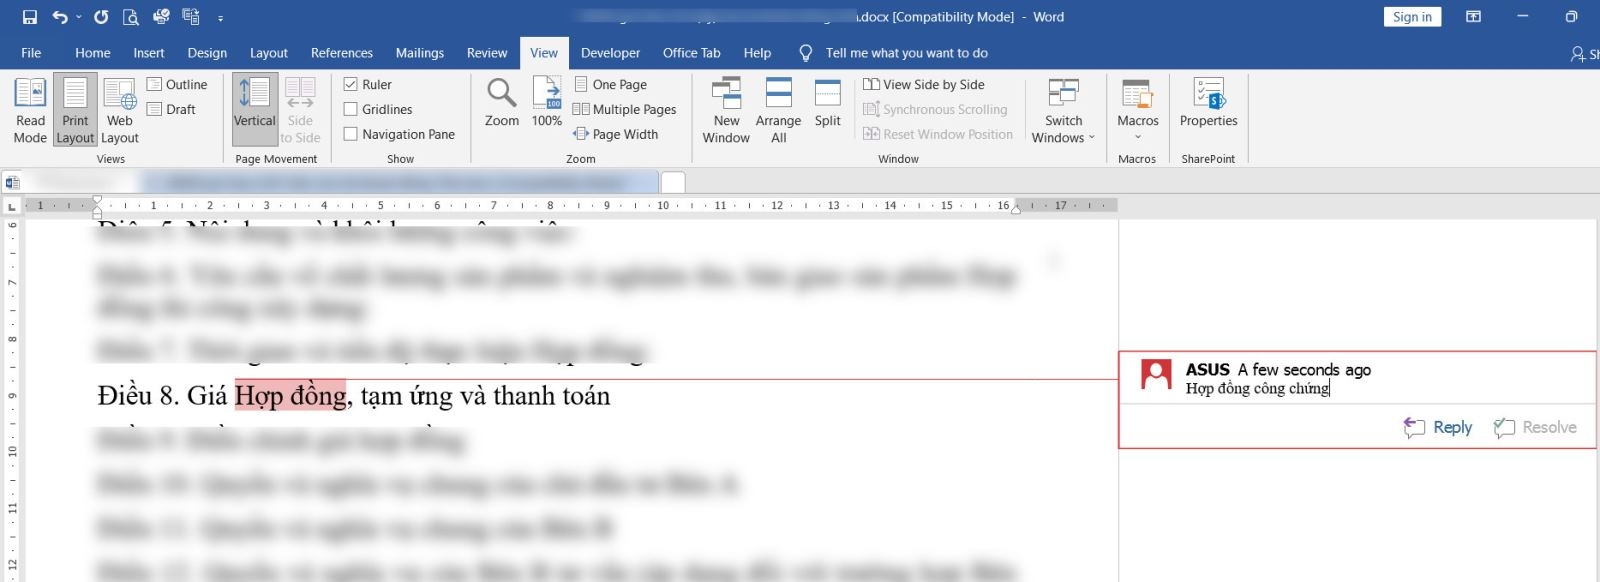Select Vertical page movement
Viewport: 1600px width, 582px height.
[255, 110]
